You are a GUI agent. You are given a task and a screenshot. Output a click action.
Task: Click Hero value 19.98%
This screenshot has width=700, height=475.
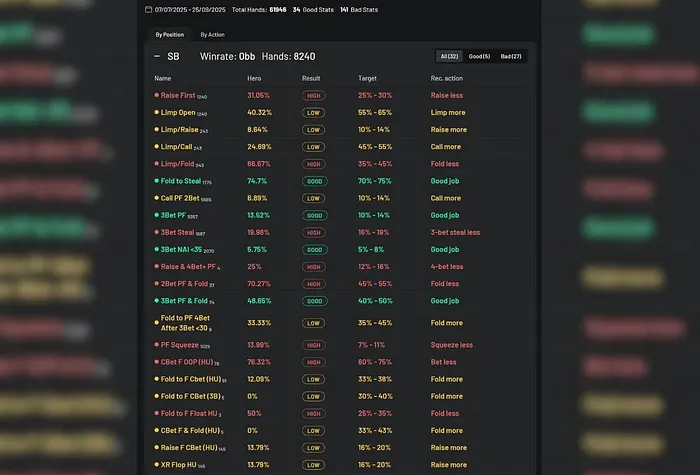[x=258, y=232]
